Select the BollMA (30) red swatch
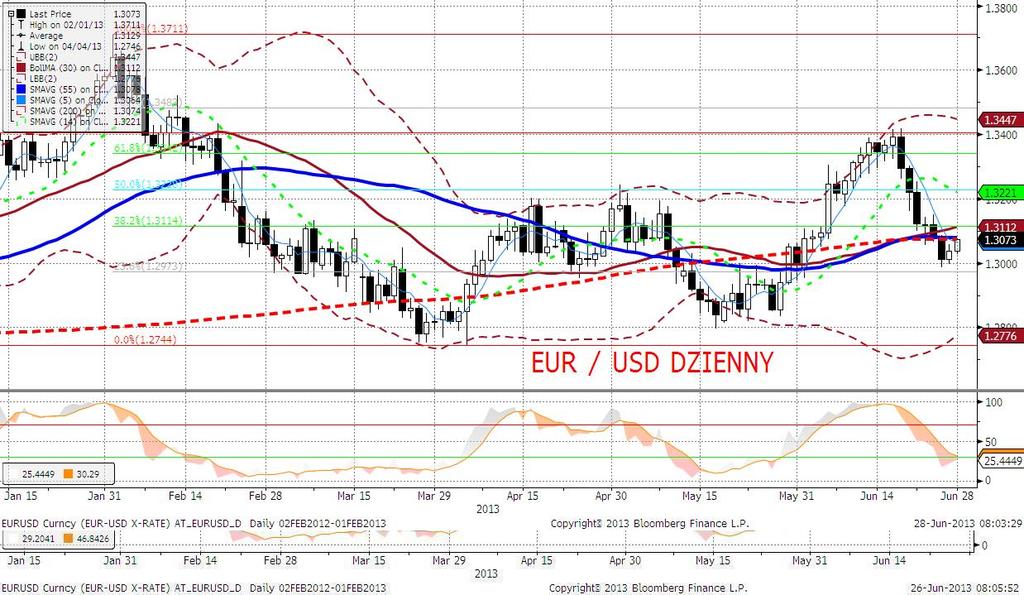This screenshot has width=1024, height=595. pos(21,68)
